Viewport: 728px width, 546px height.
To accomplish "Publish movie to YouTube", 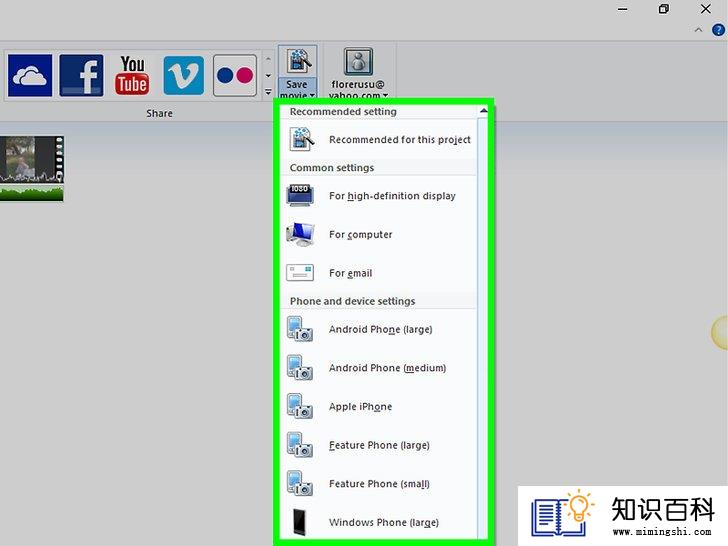I will [x=132, y=75].
